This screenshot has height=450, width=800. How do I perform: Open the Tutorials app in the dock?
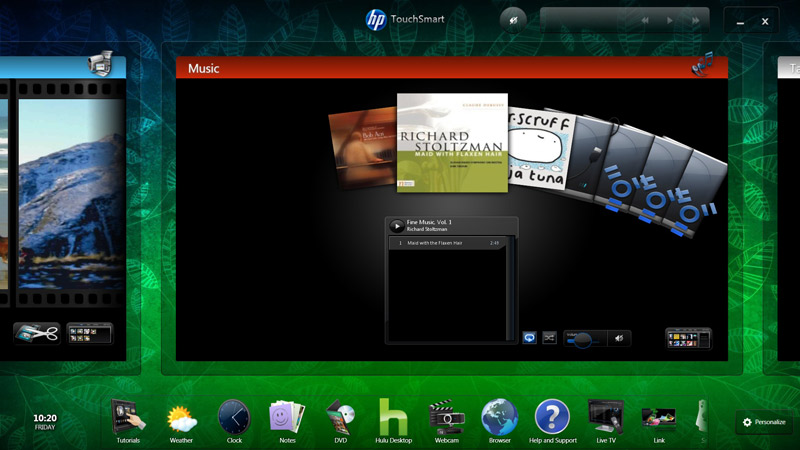[128, 421]
